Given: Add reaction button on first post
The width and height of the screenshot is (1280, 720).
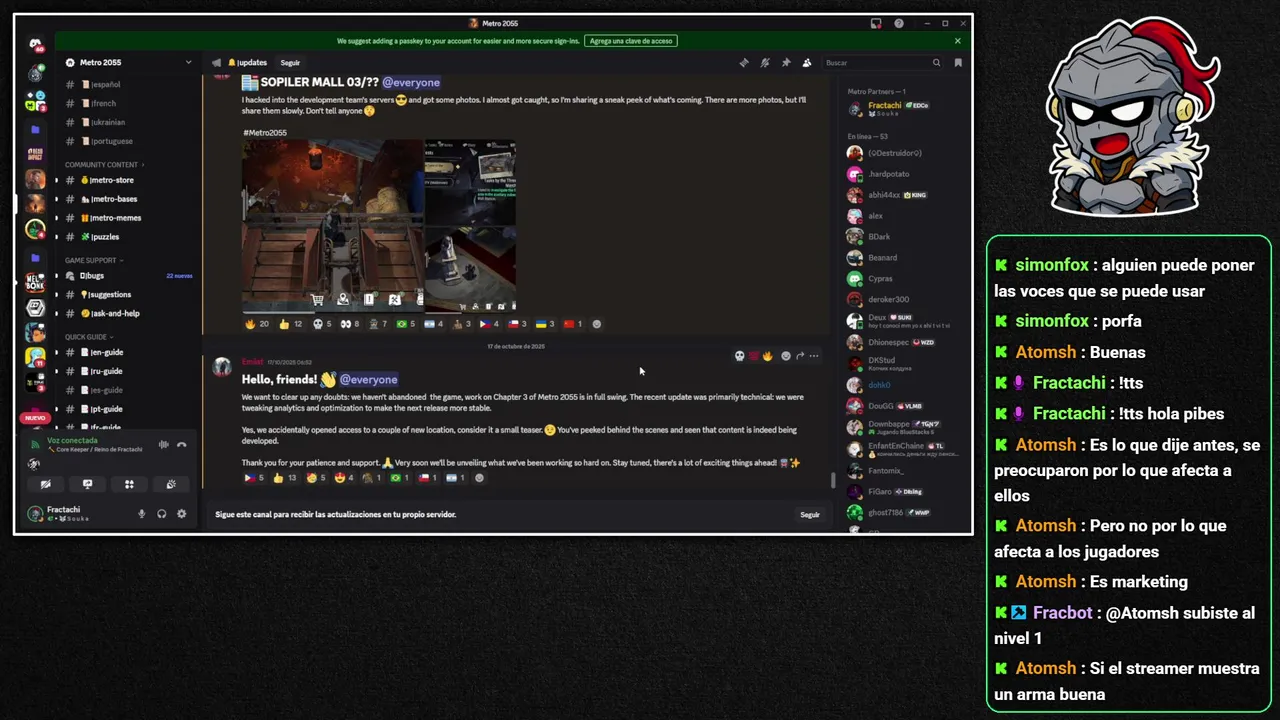Looking at the screenshot, I should (597, 324).
